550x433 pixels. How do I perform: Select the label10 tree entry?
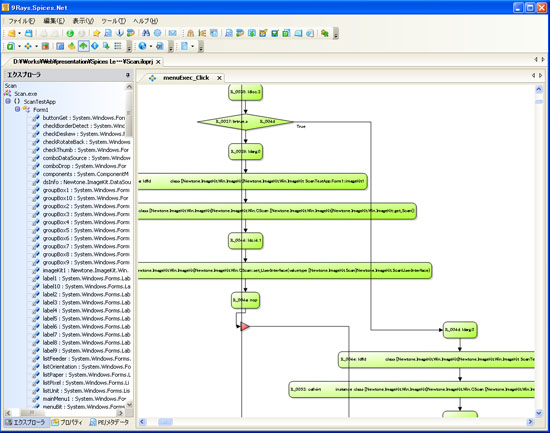tap(86, 286)
